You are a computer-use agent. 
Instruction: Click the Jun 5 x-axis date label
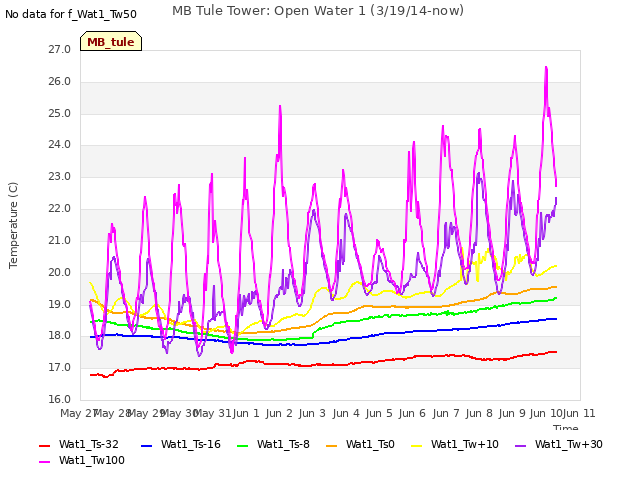(x=379, y=413)
